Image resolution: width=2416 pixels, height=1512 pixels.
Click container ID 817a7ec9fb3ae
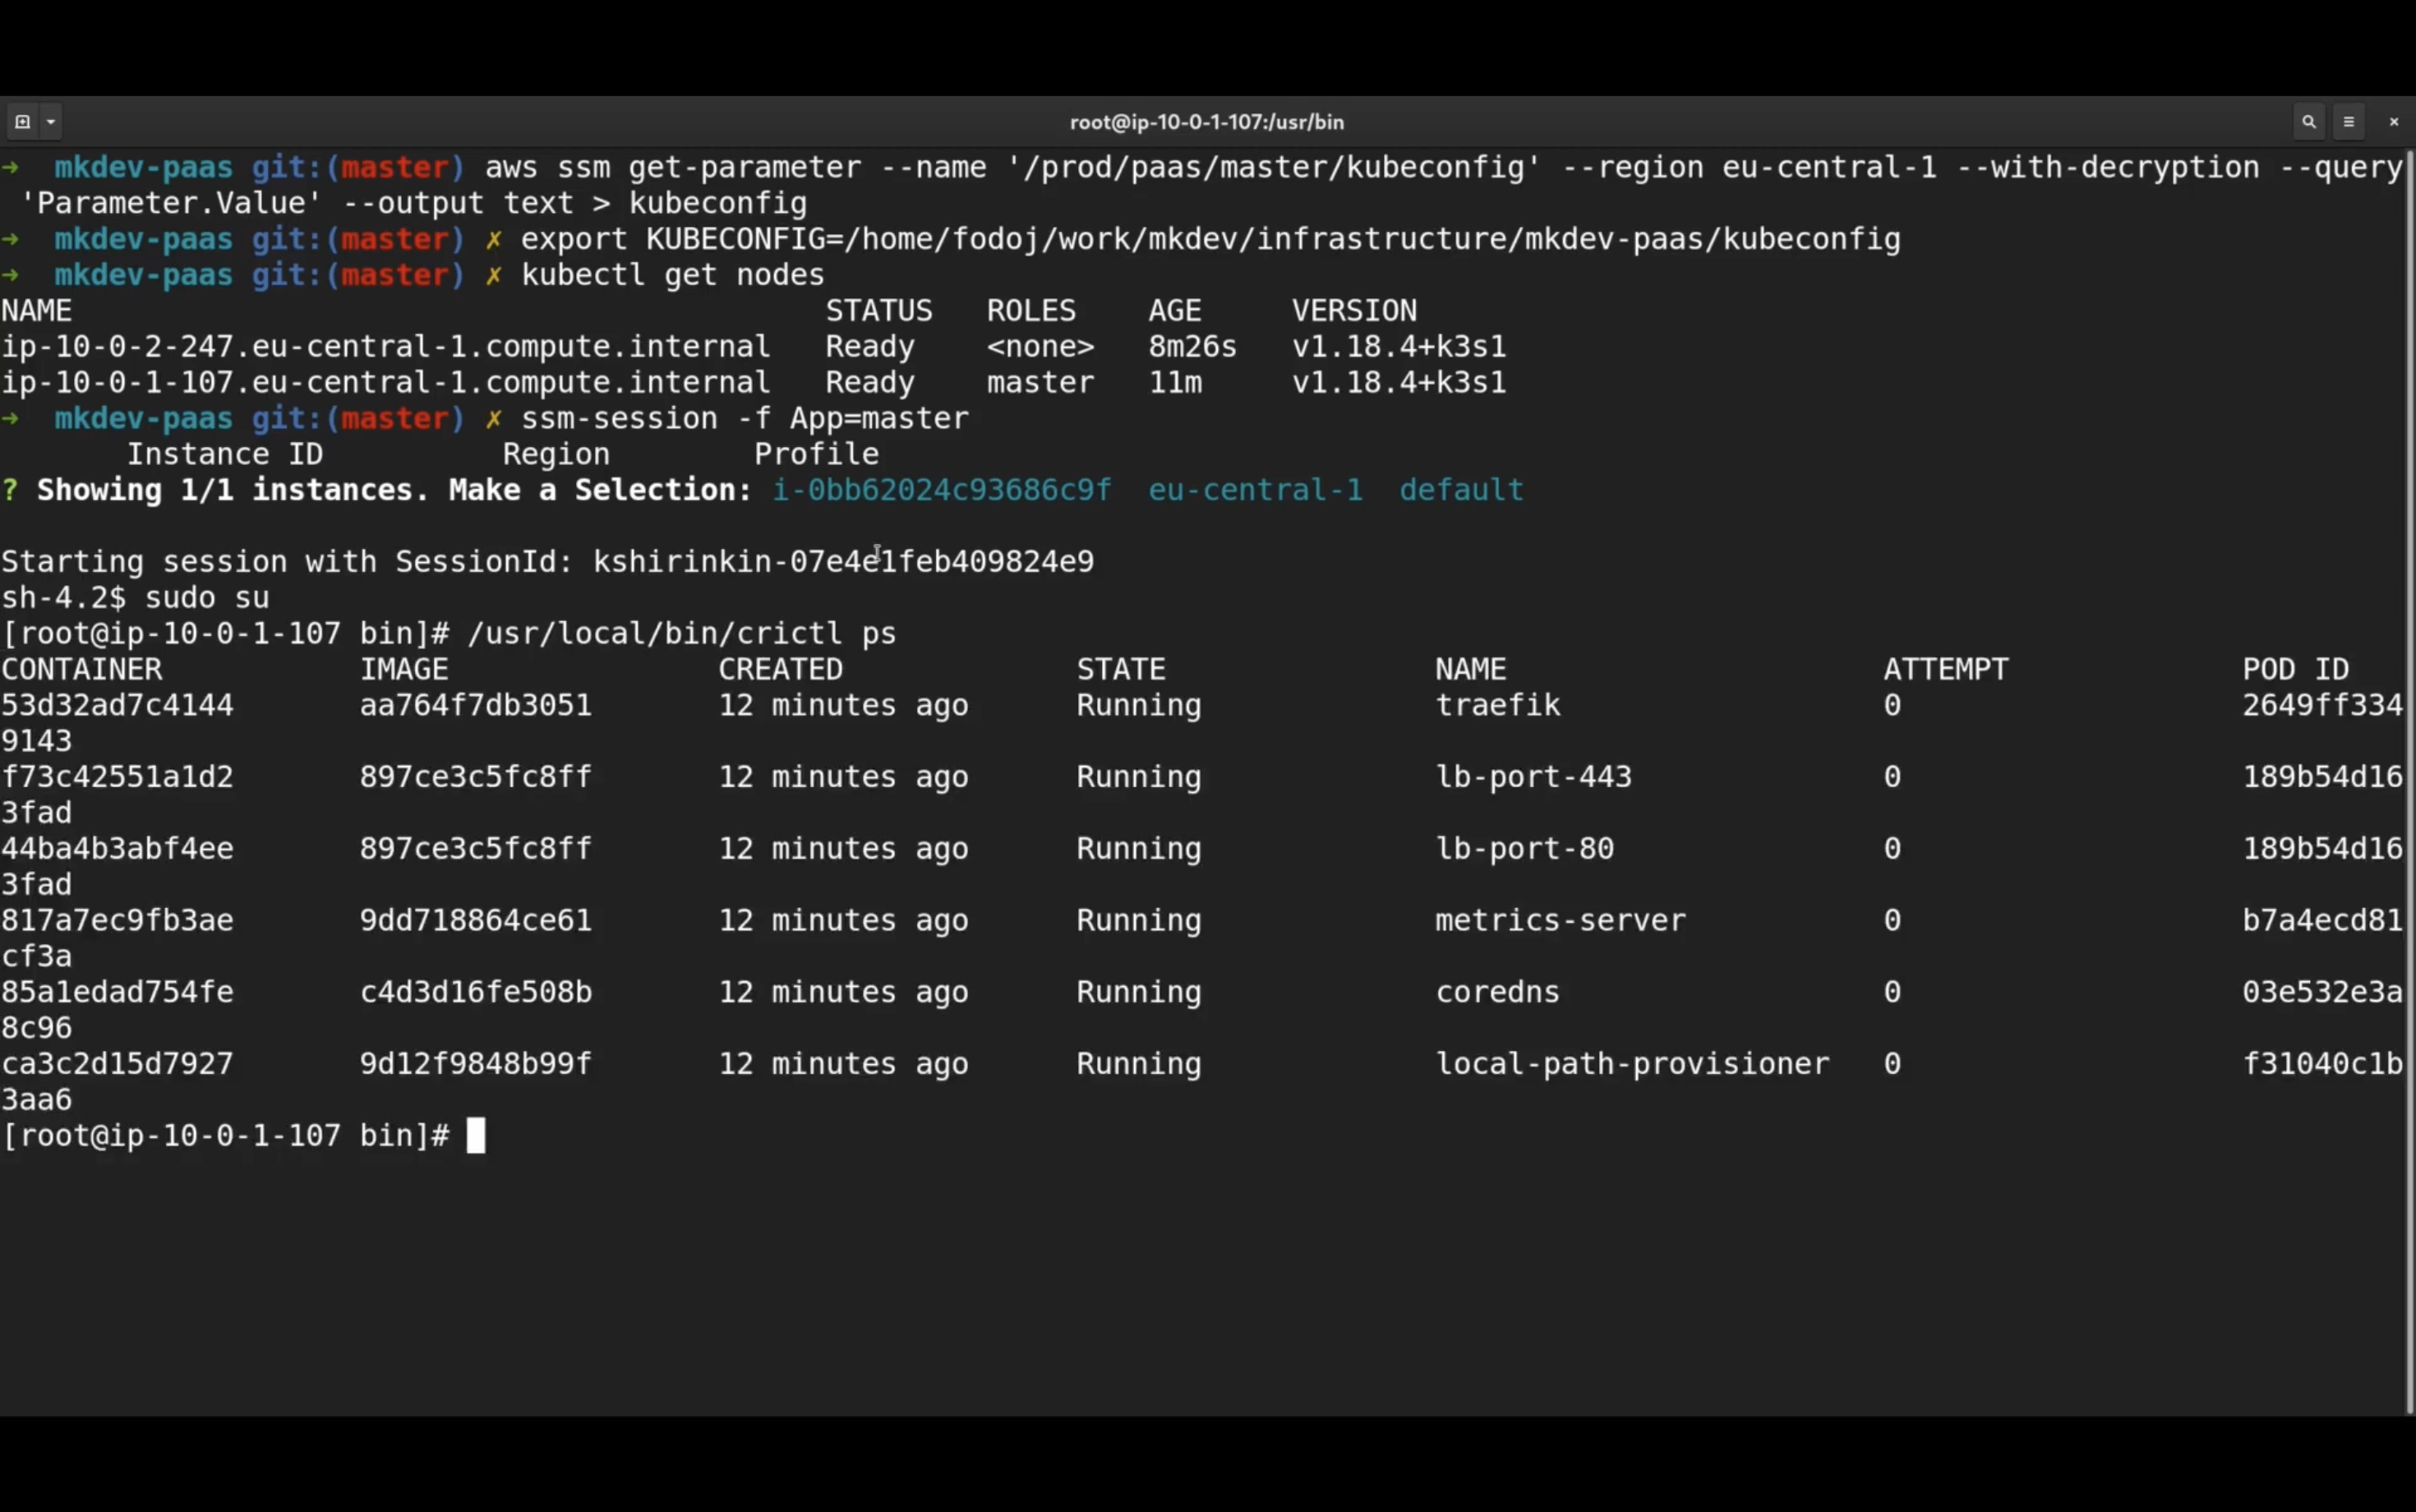click(x=117, y=920)
